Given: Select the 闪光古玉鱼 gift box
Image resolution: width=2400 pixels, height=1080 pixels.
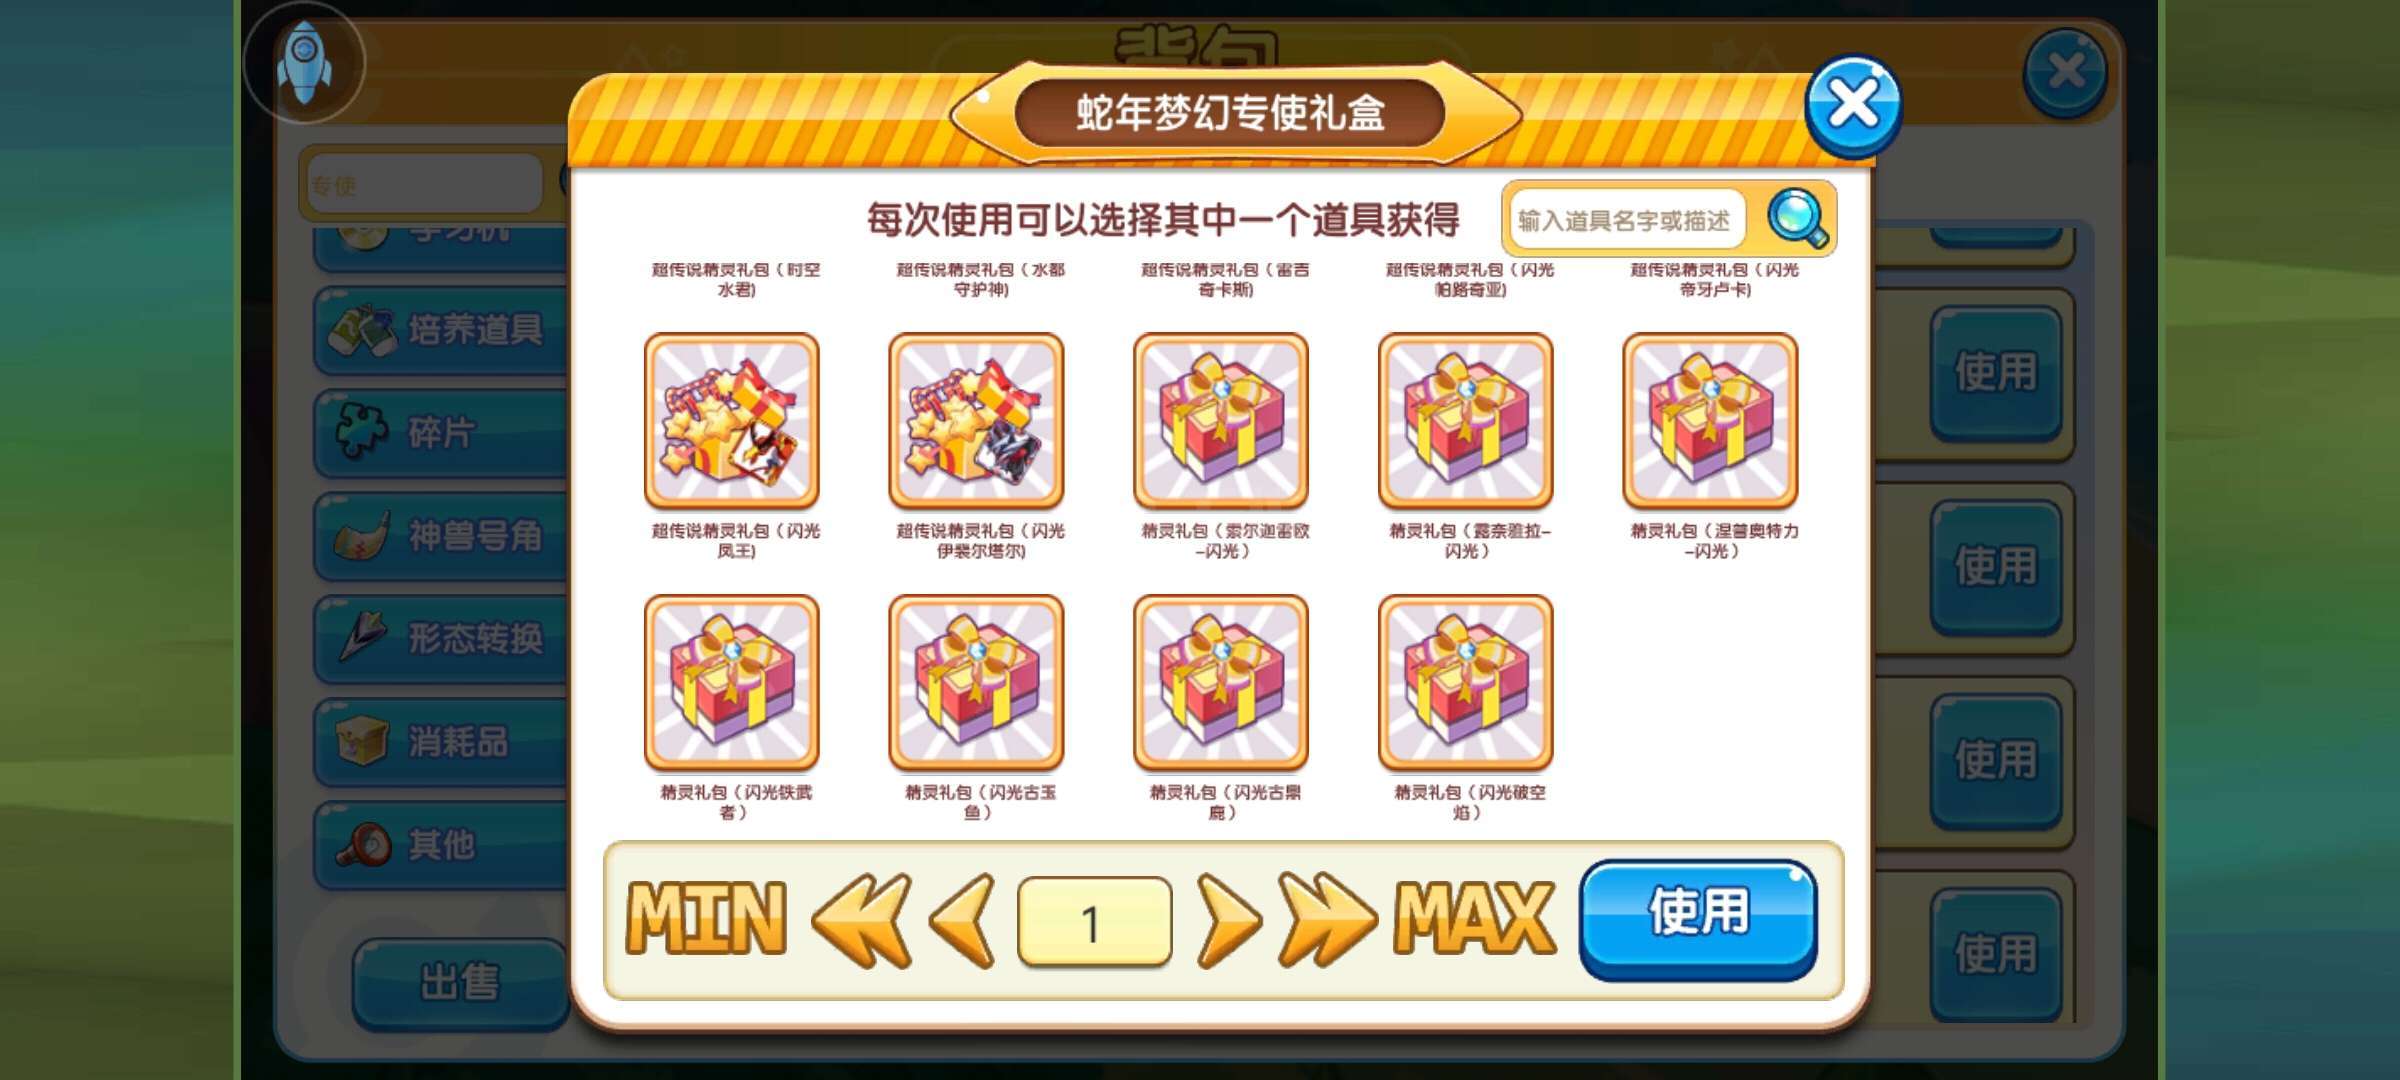Looking at the screenshot, I should tap(976, 683).
